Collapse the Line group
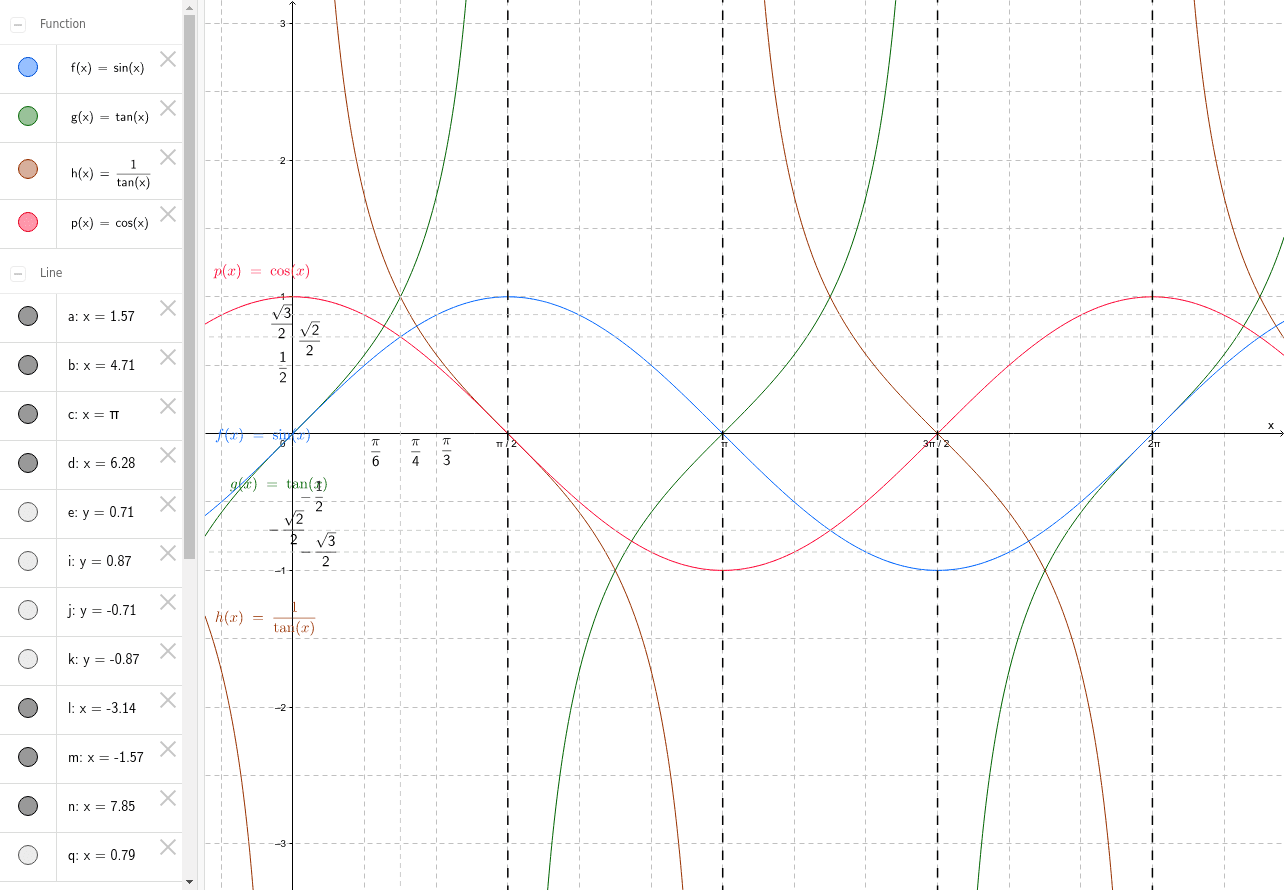1286x892 pixels. 17,272
